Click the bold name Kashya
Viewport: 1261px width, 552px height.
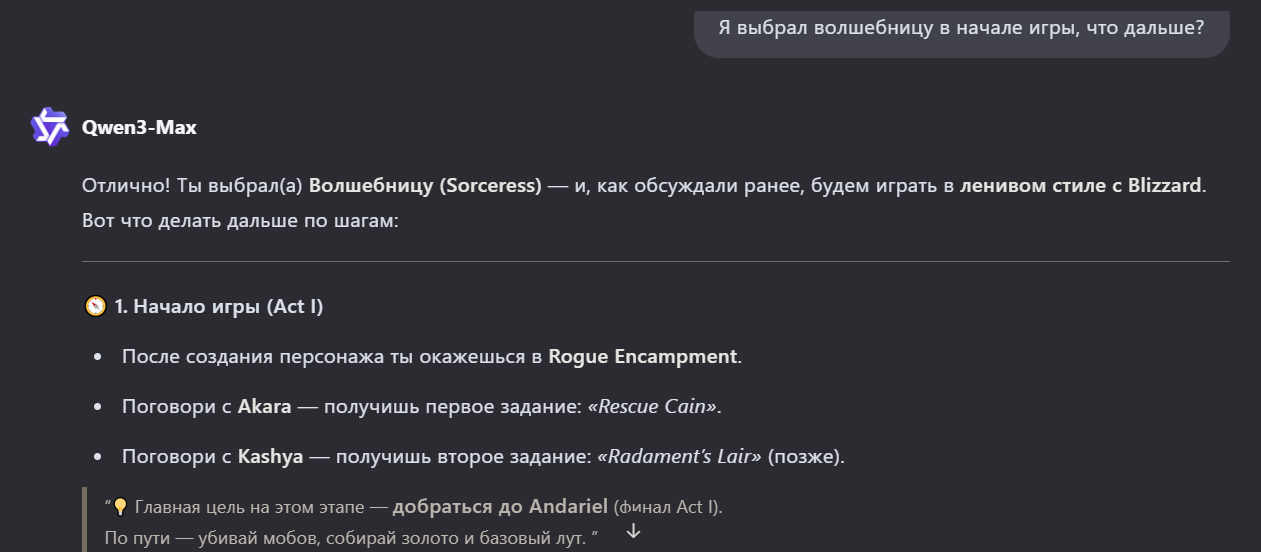click(x=270, y=457)
